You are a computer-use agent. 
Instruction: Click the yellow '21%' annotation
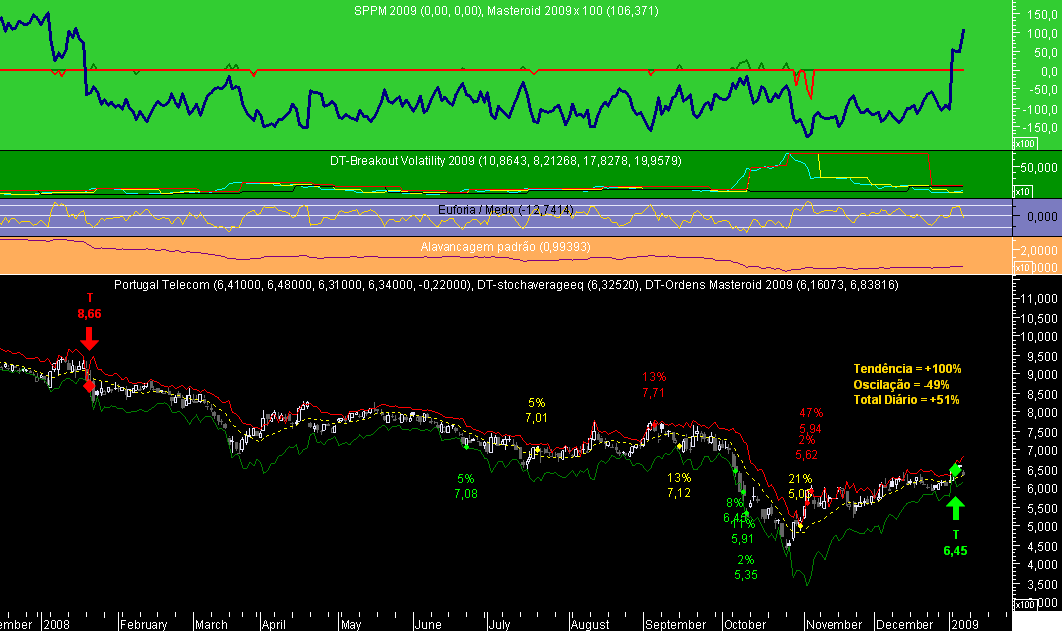tap(800, 479)
